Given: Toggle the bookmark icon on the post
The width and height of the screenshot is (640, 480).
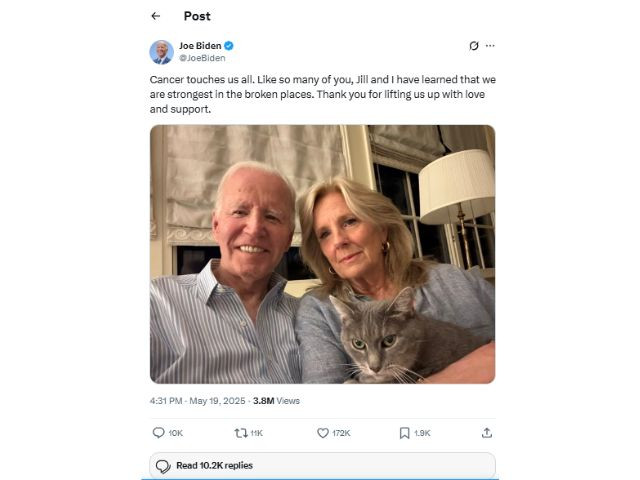Looking at the screenshot, I should 404,433.
